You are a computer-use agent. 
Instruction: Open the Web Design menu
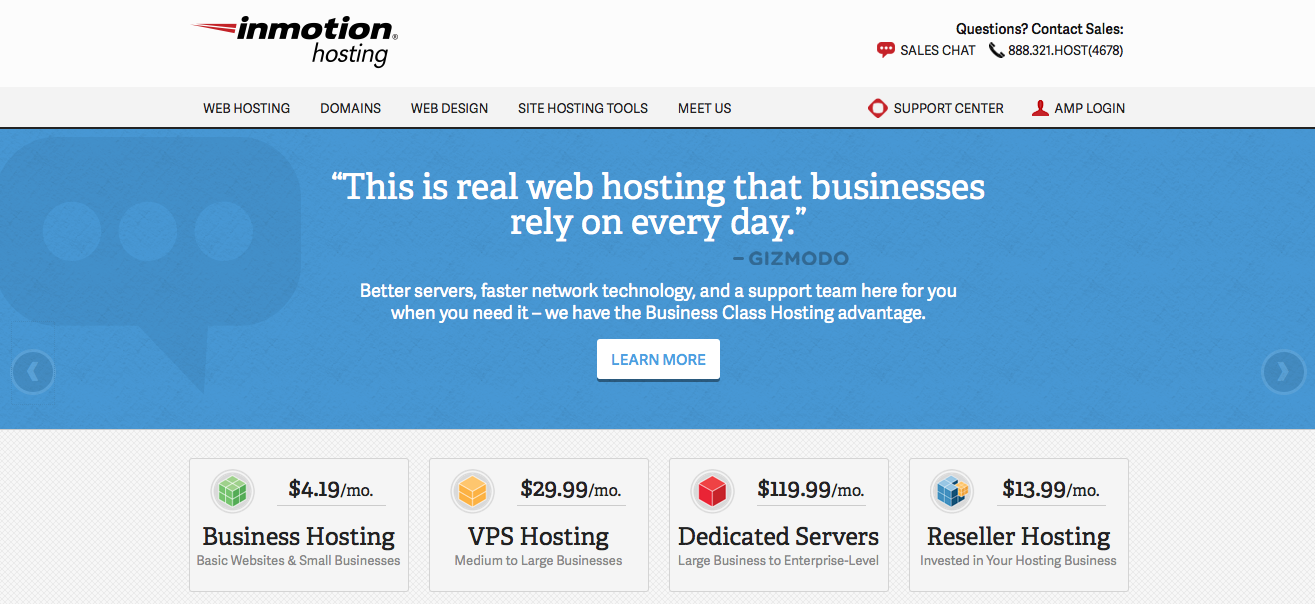[449, 108]
